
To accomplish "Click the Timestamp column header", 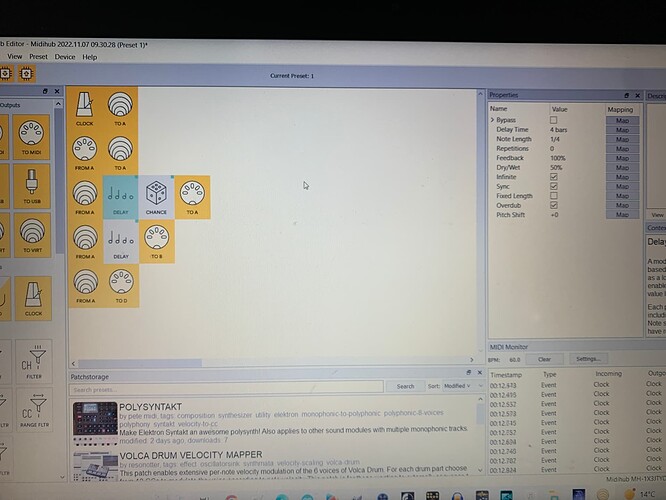I will point(506,375).
